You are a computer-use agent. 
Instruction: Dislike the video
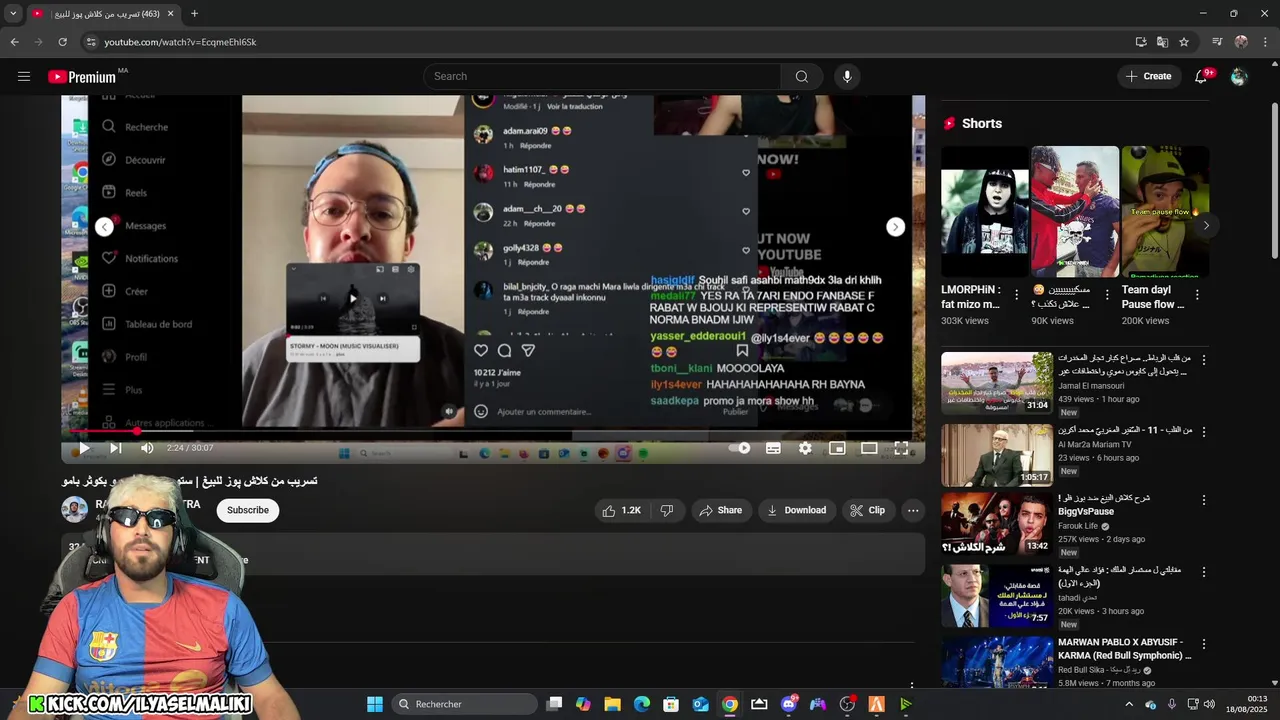667,510
